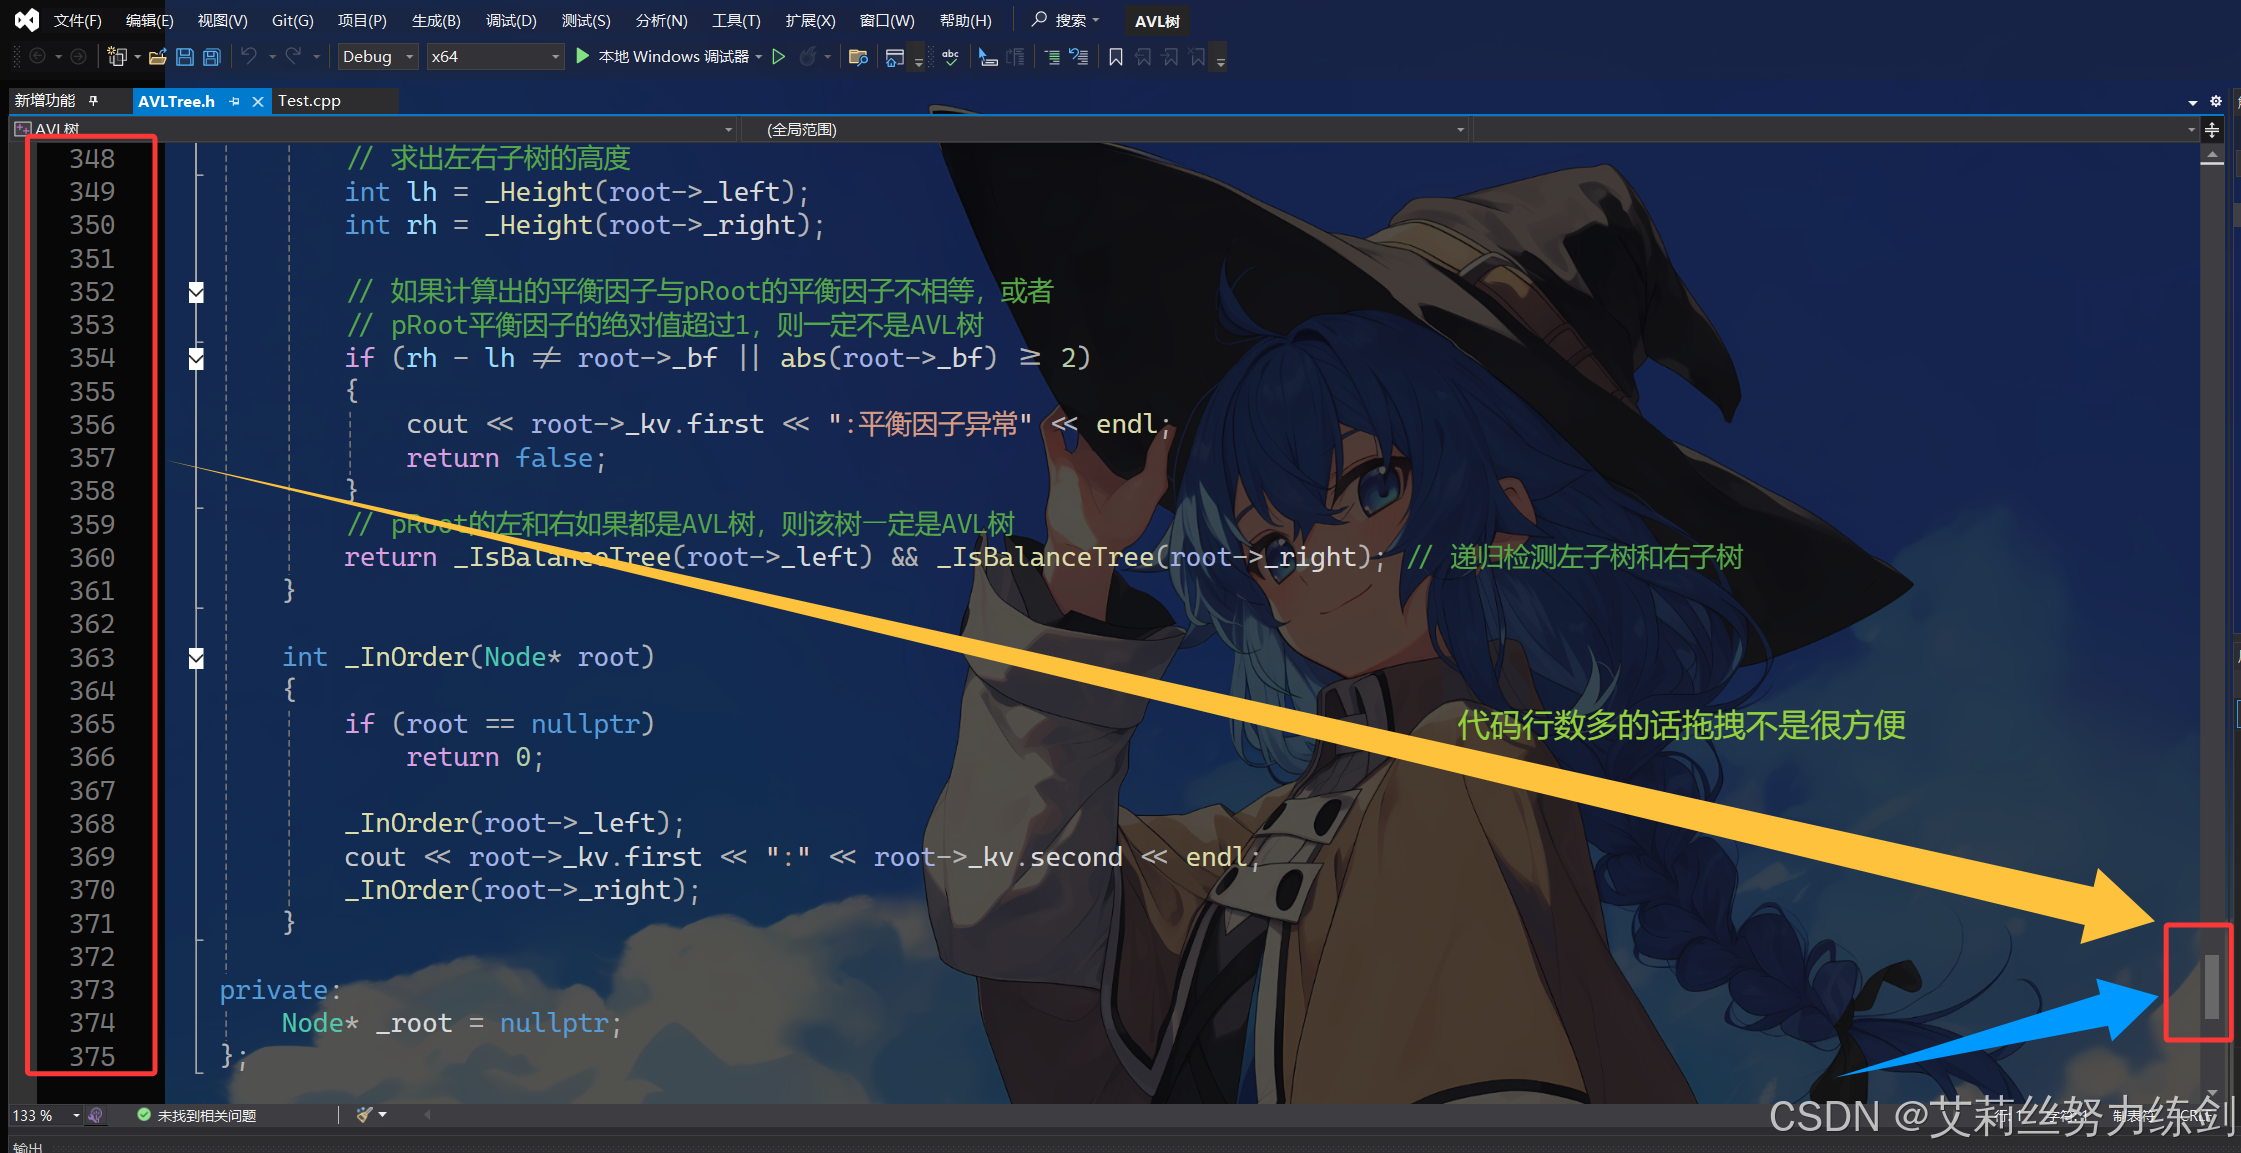Screen dimensions: 2241x1153
Task: Collapse the comment block at line 352
Action: click(196, 292)
